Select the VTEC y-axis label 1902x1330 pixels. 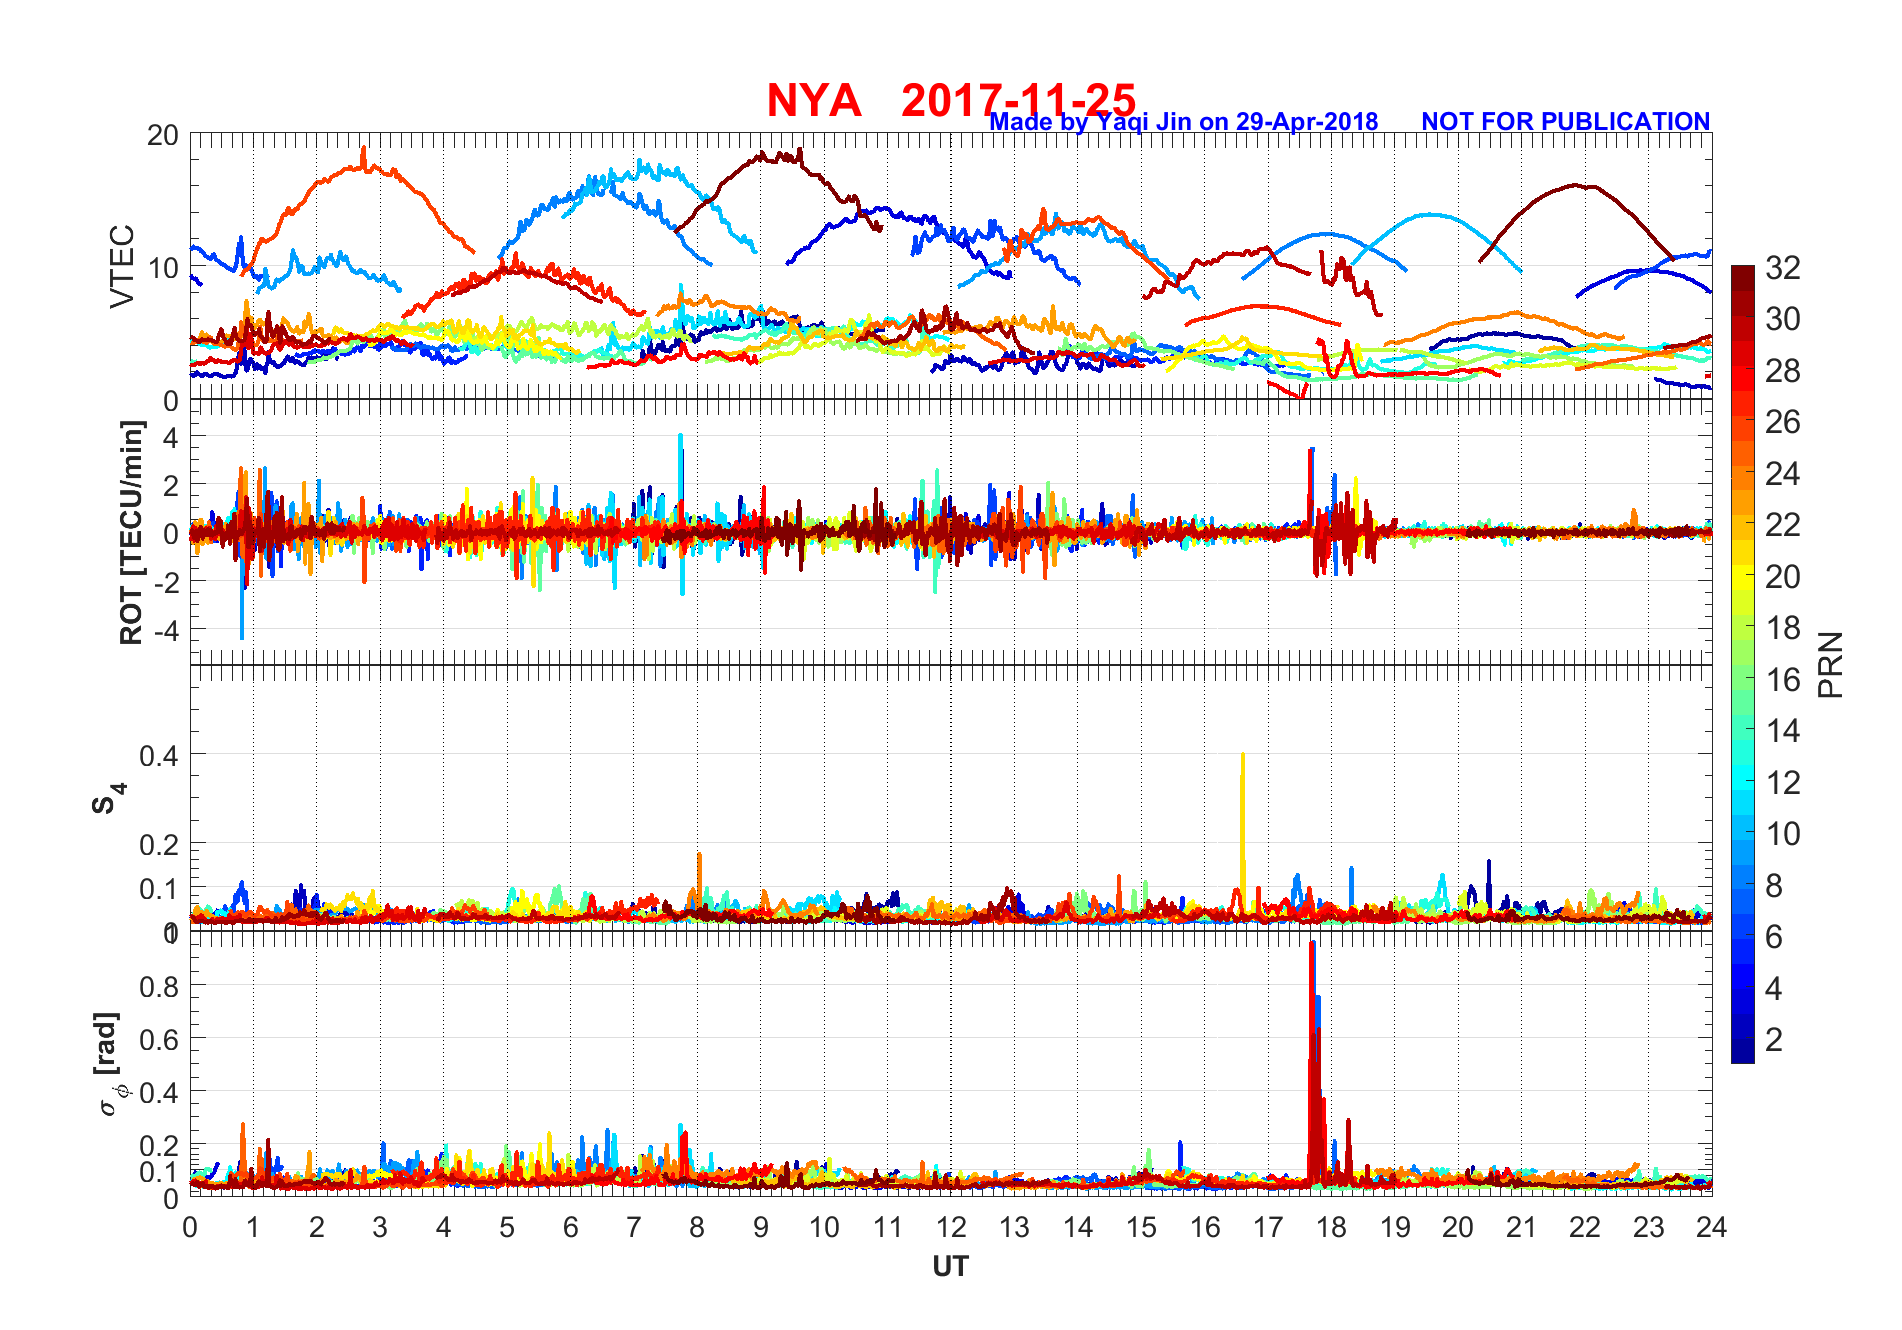tap(121, 266)
